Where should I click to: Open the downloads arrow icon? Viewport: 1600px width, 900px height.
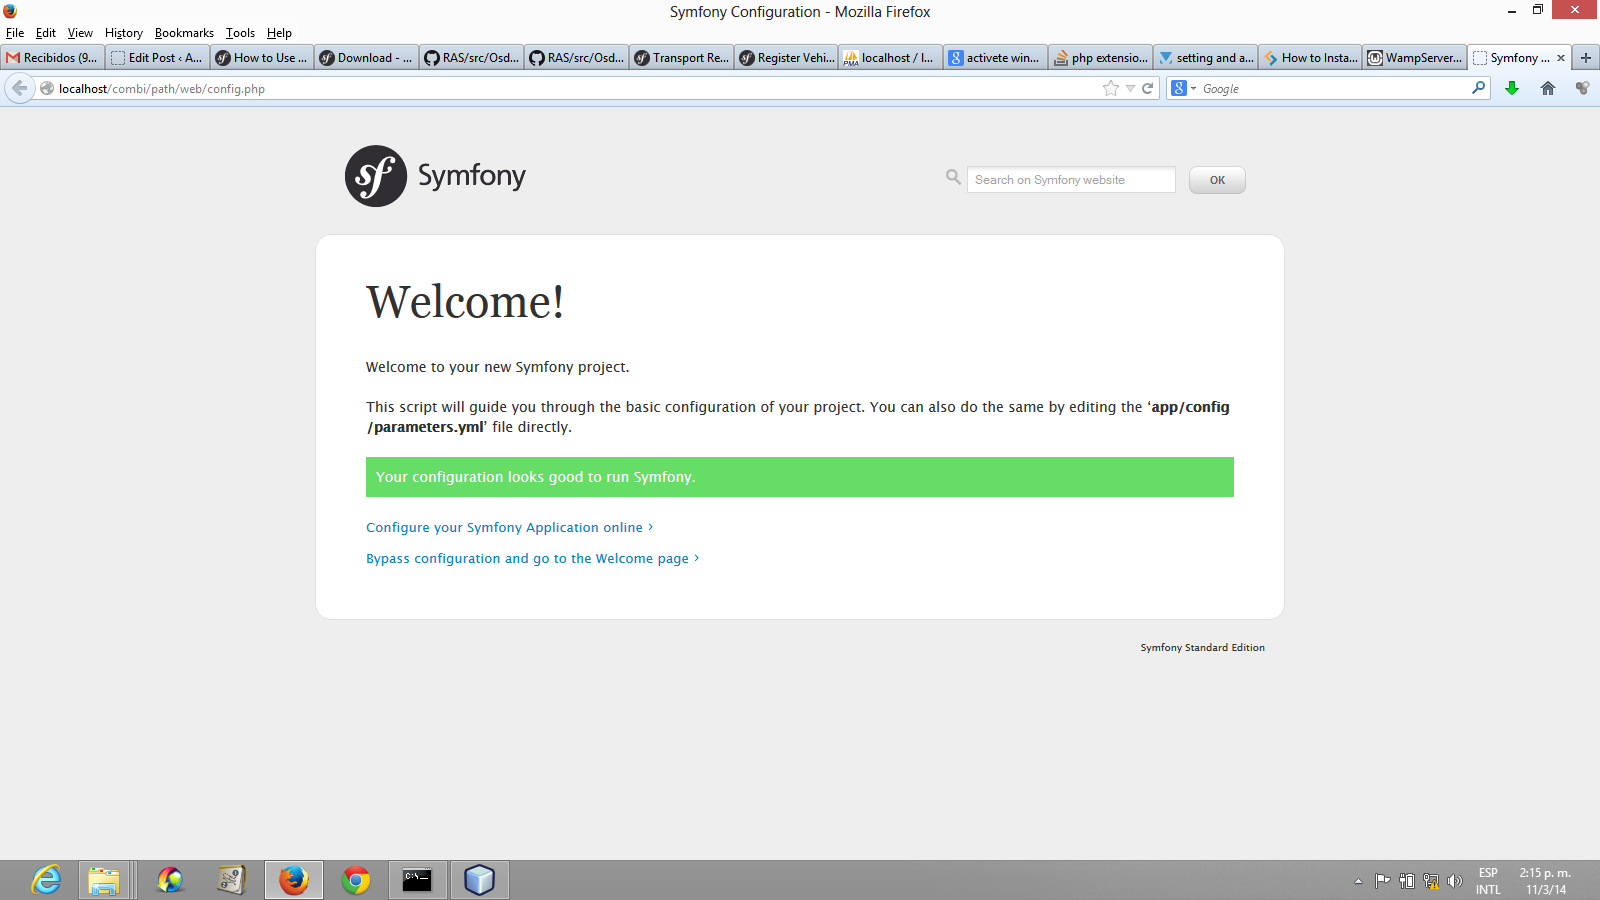pyautogui.click(x=1512, y=88)
